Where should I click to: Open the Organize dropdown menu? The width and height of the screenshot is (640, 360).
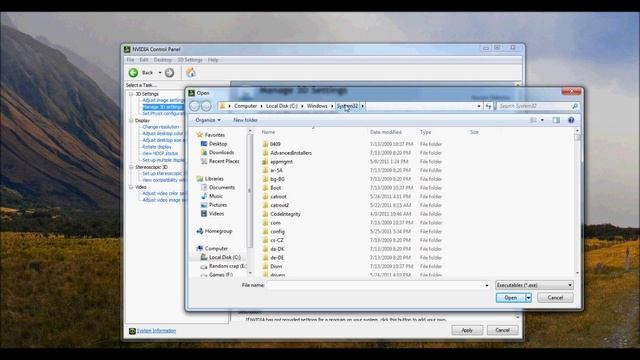click(208, 120)
